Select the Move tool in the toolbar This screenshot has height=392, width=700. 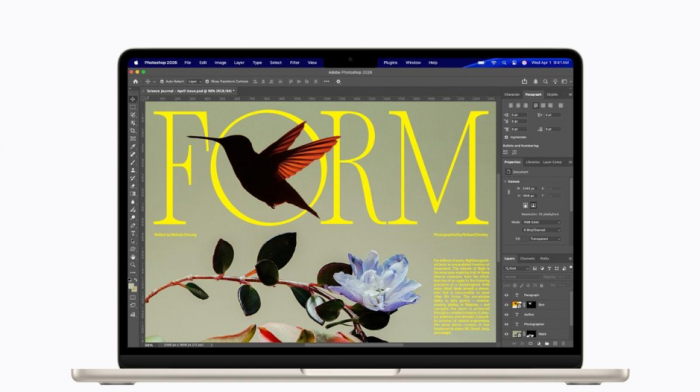133,99
